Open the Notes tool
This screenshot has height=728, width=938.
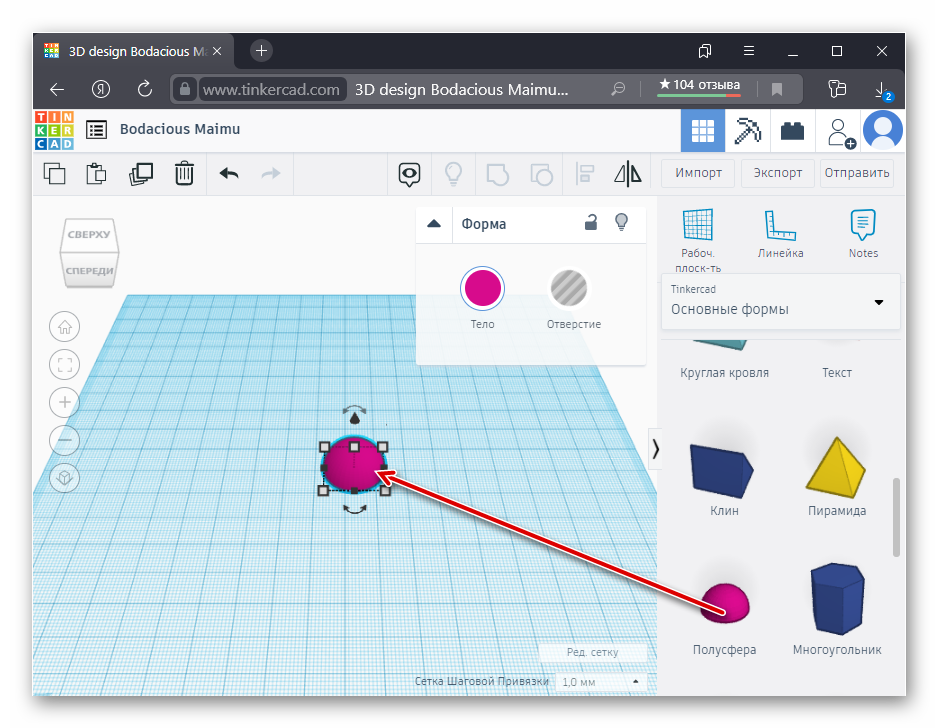point(863,233)
